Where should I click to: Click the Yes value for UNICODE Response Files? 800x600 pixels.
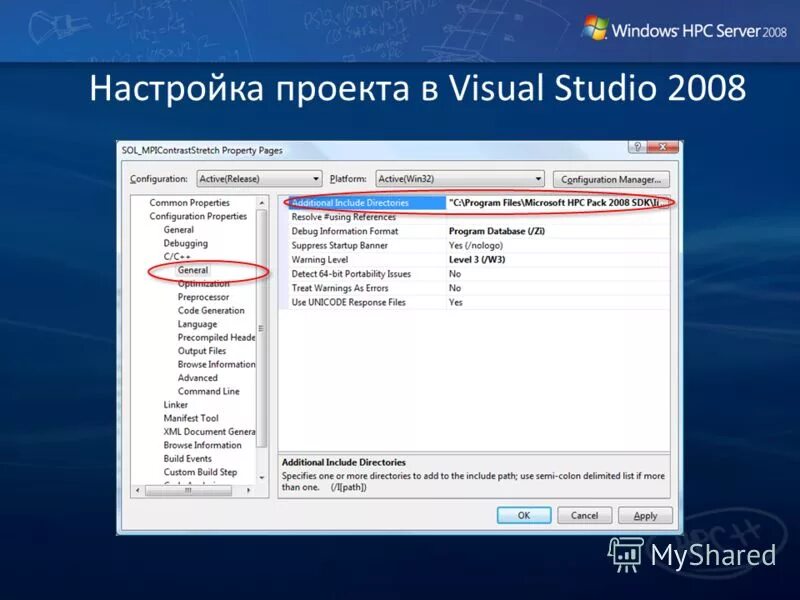[x=456, y=303]
